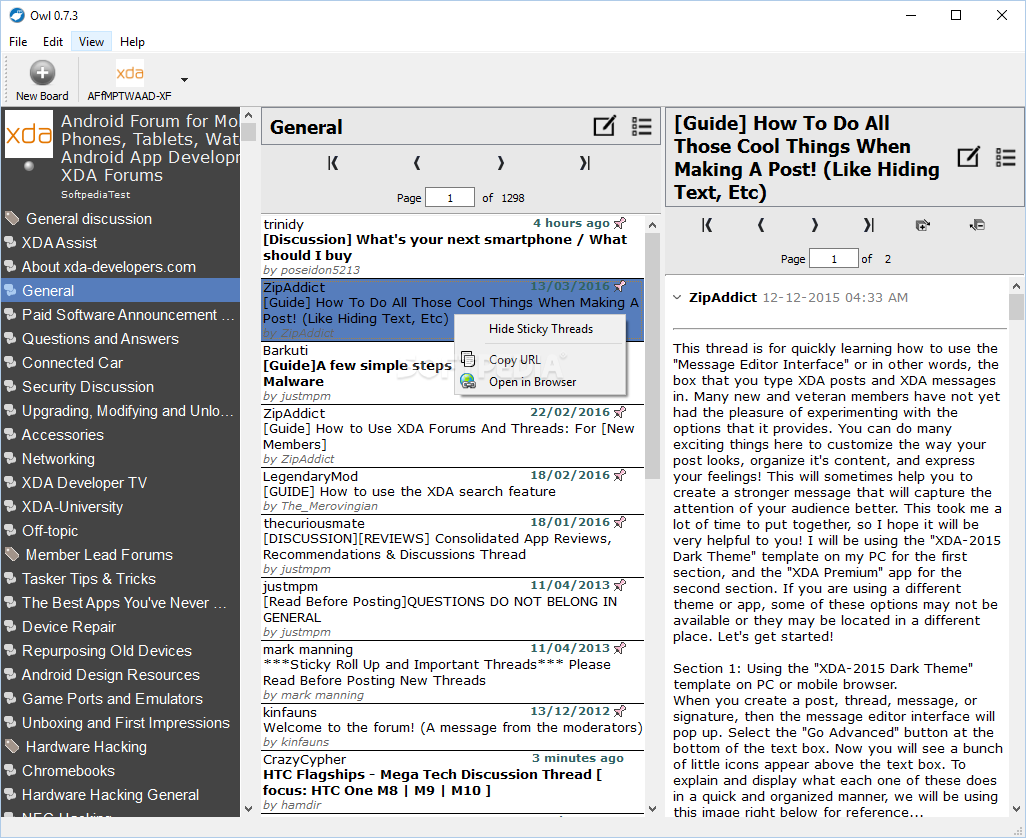The image size is (1026, 838).
Task: Click the pin icon on the kinfauns thread
Action: (x=620, y=711)
